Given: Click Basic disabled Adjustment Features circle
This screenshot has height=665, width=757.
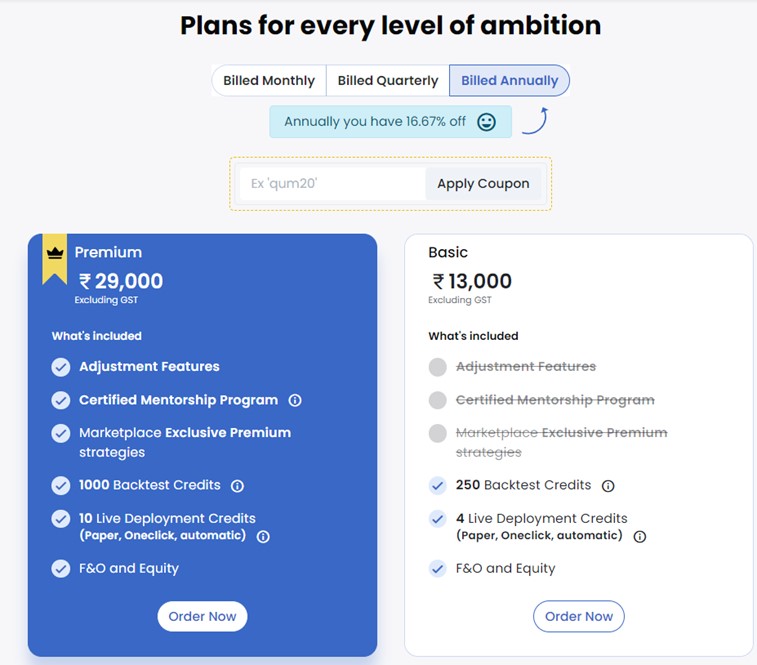Looking at the screenshot, I should (x=437, y=367).
